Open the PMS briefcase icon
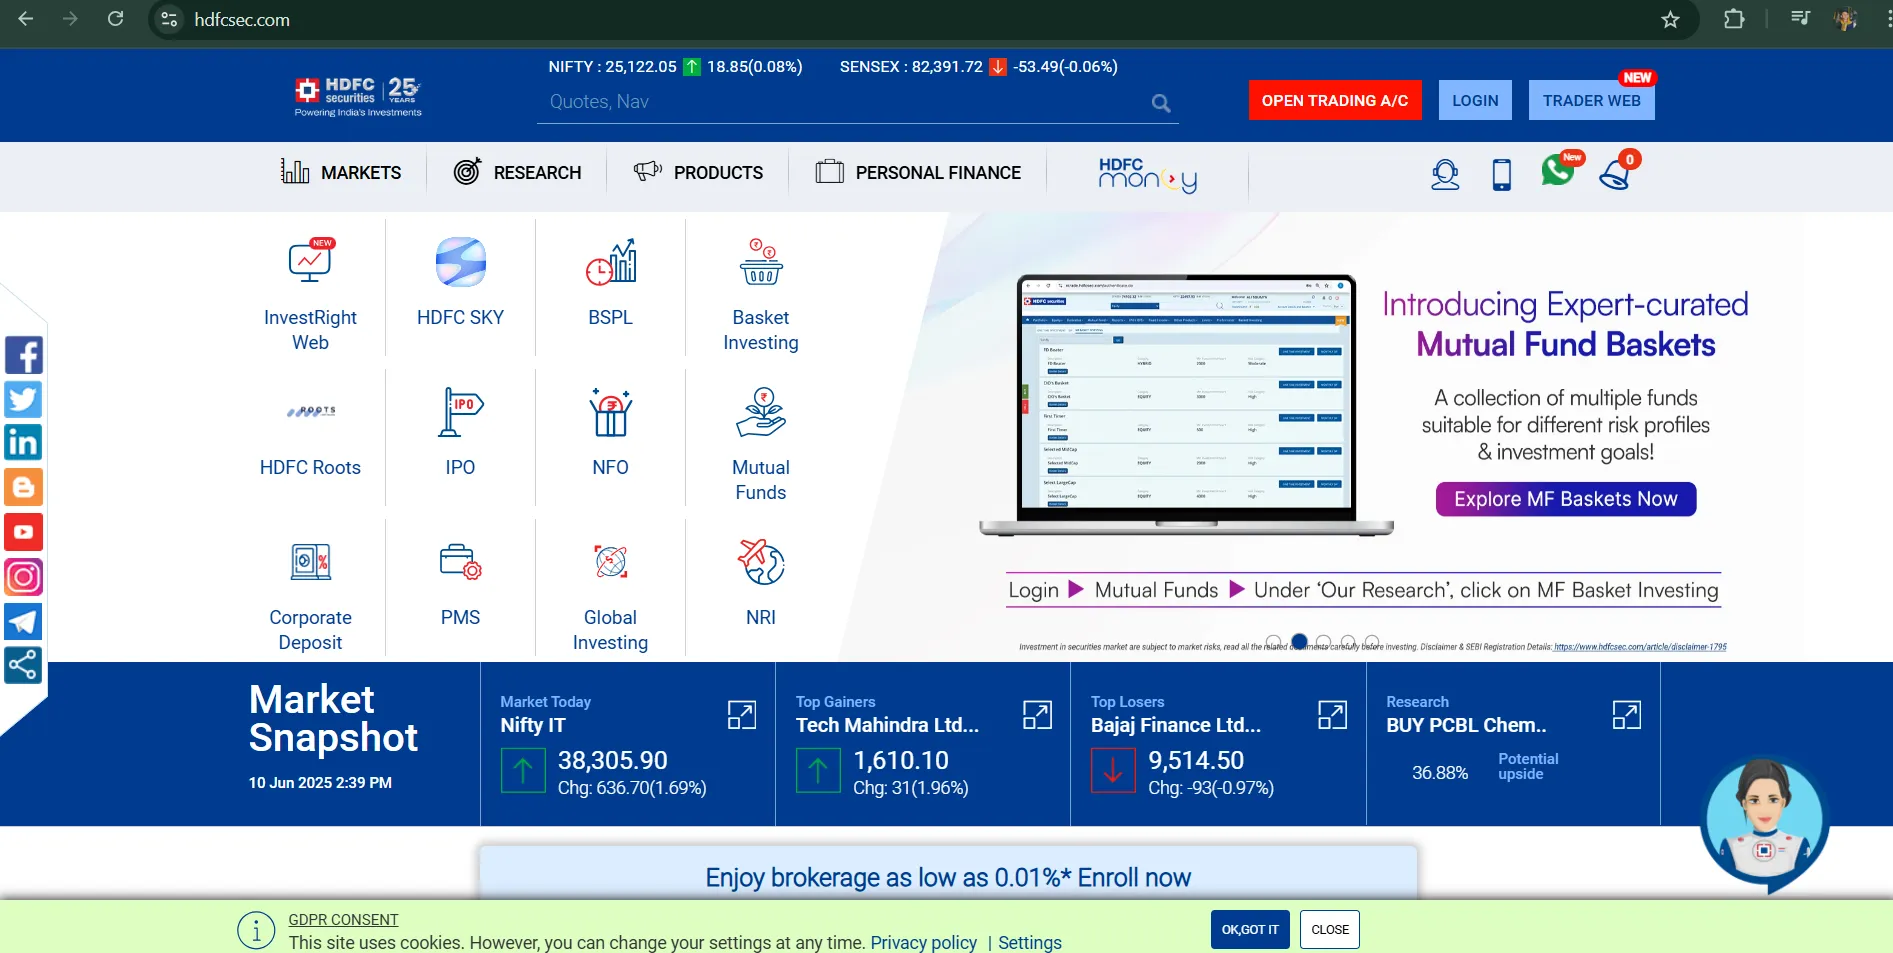This screenshot has height=953, width=1893. click(x=460, y=562)
